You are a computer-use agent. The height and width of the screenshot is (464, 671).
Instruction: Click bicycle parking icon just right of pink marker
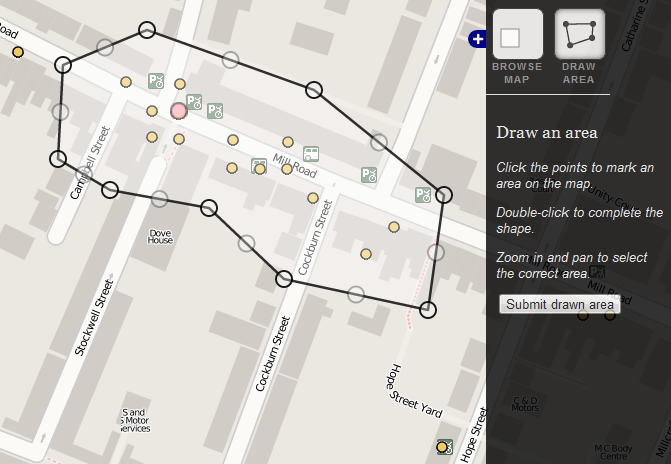(x=194, y=102)
